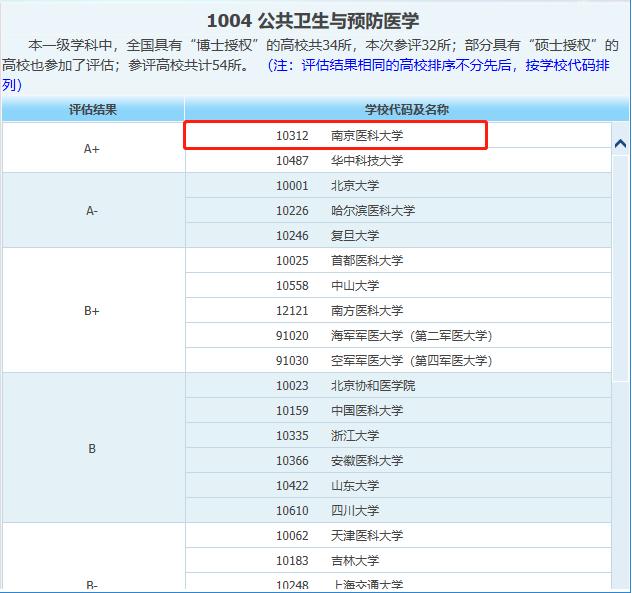The height and width of the screenshot is (593, 632).
Task: Click school code 10487
Action: (x=292, y=160)
